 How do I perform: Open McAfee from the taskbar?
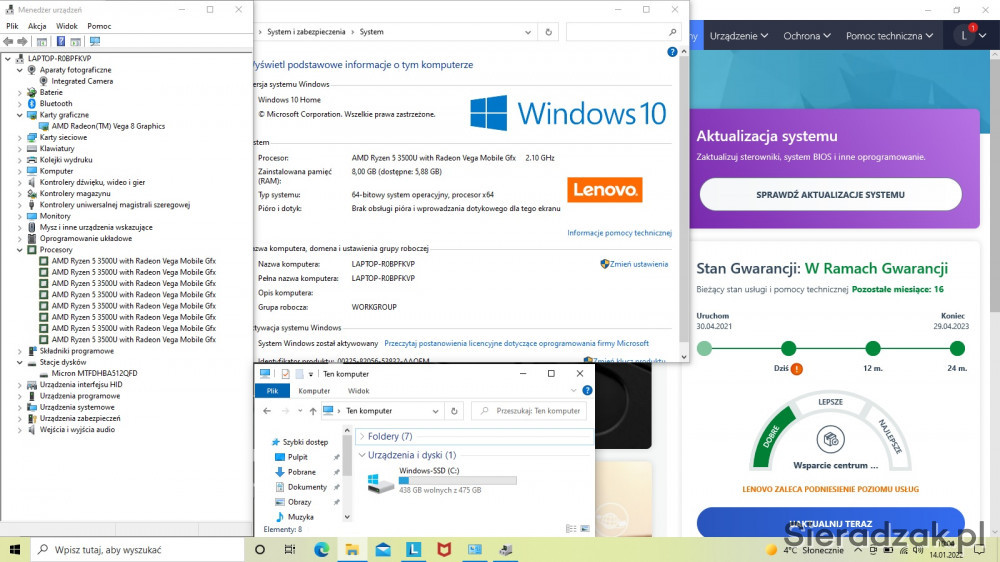443,549
